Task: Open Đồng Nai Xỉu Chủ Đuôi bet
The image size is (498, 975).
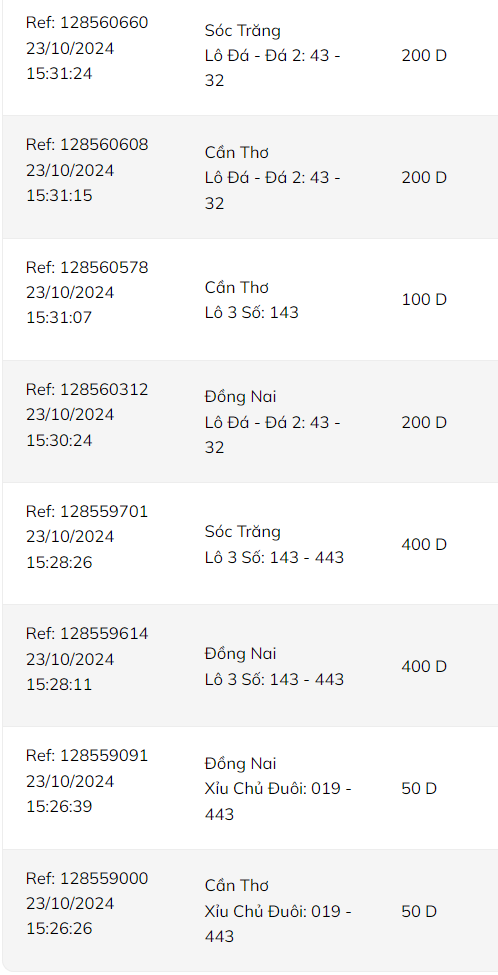Action: [278, 788]
